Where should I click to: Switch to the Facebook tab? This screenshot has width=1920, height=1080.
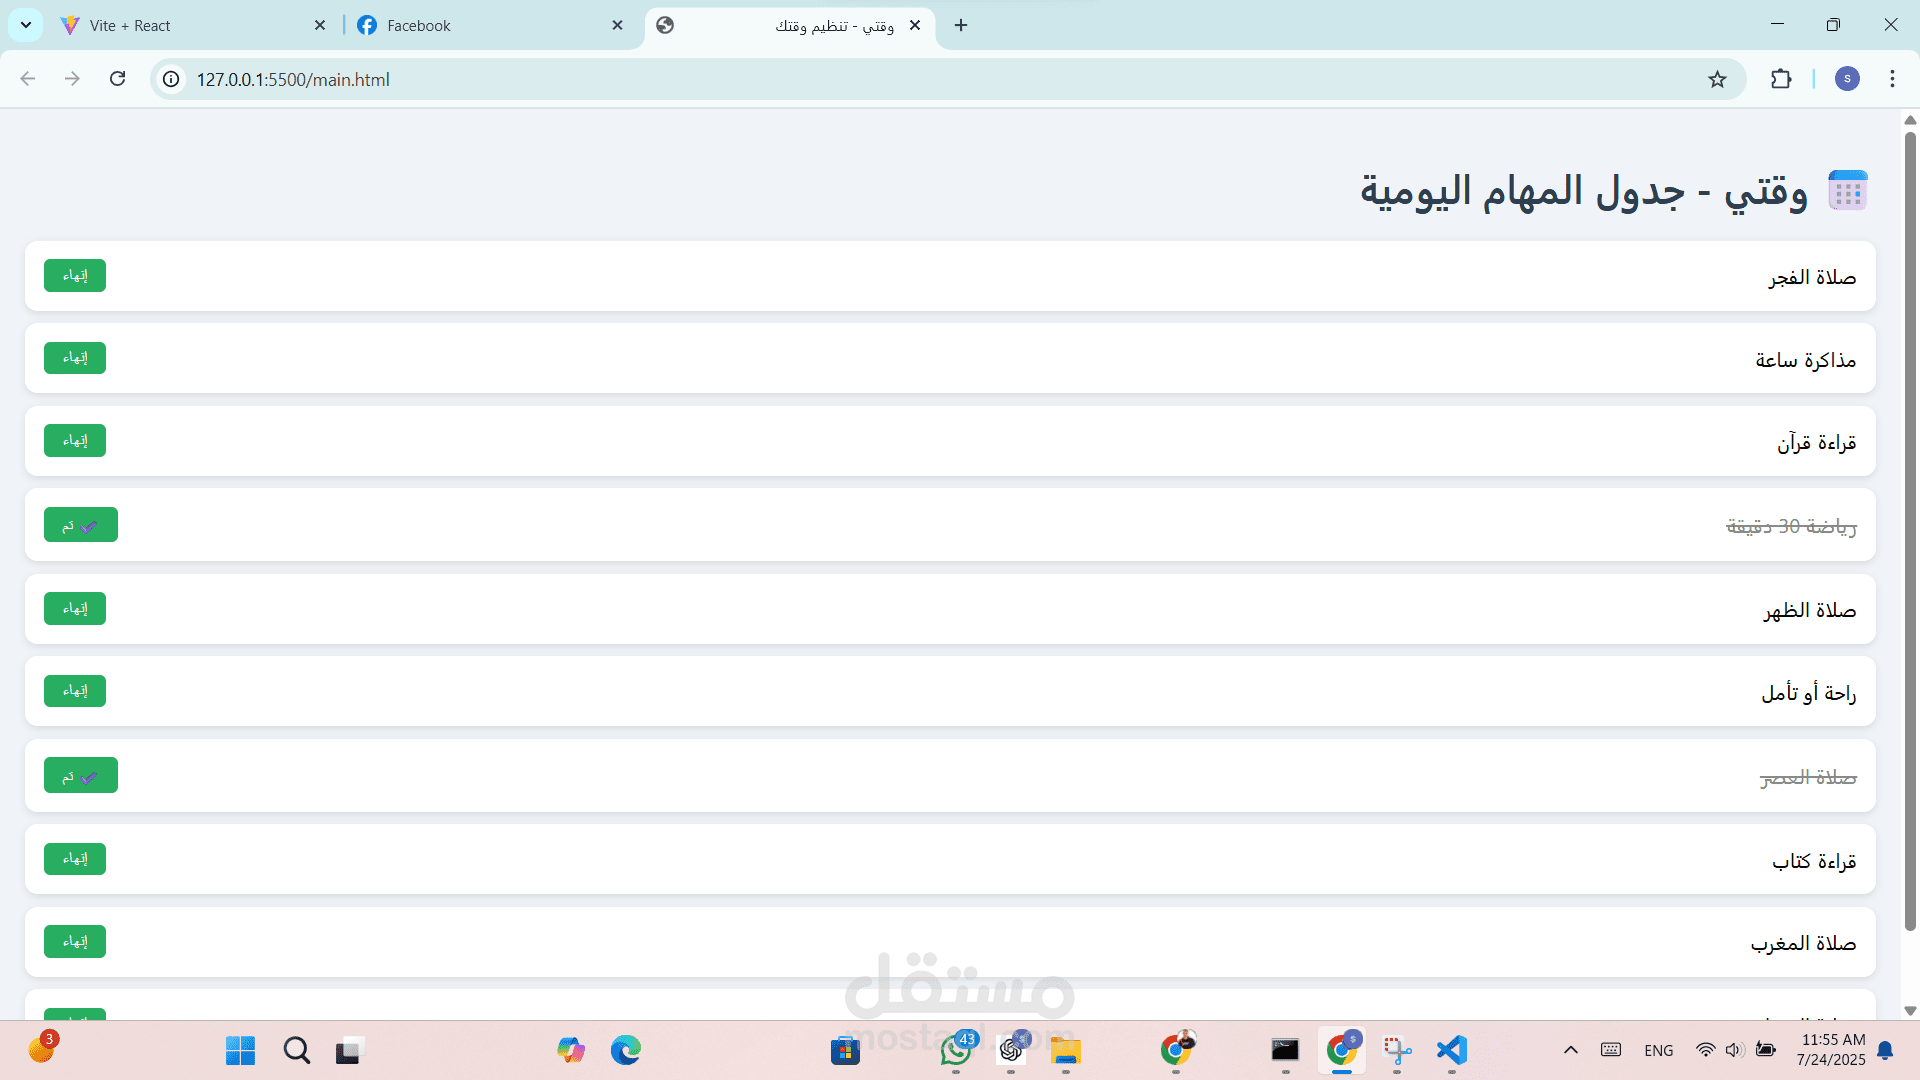tap(491, 25)
